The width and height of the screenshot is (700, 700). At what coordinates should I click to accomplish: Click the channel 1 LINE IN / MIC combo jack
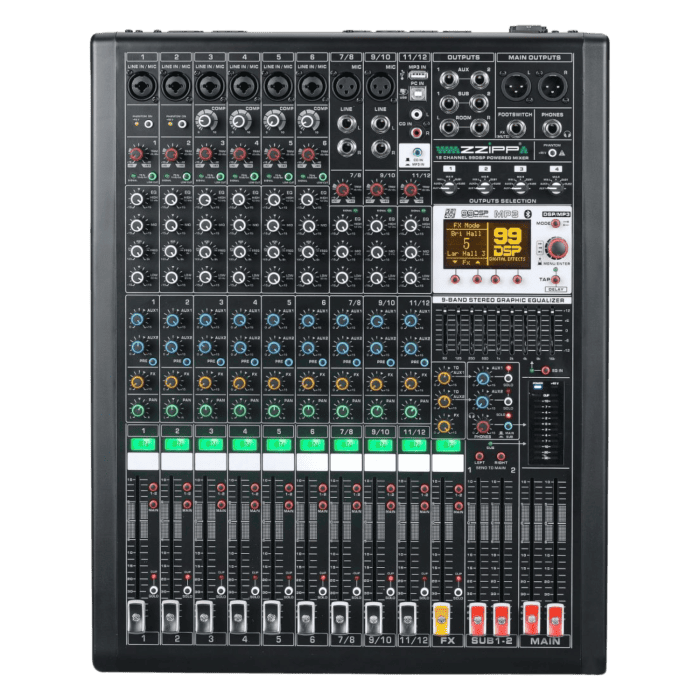(141, 85)
